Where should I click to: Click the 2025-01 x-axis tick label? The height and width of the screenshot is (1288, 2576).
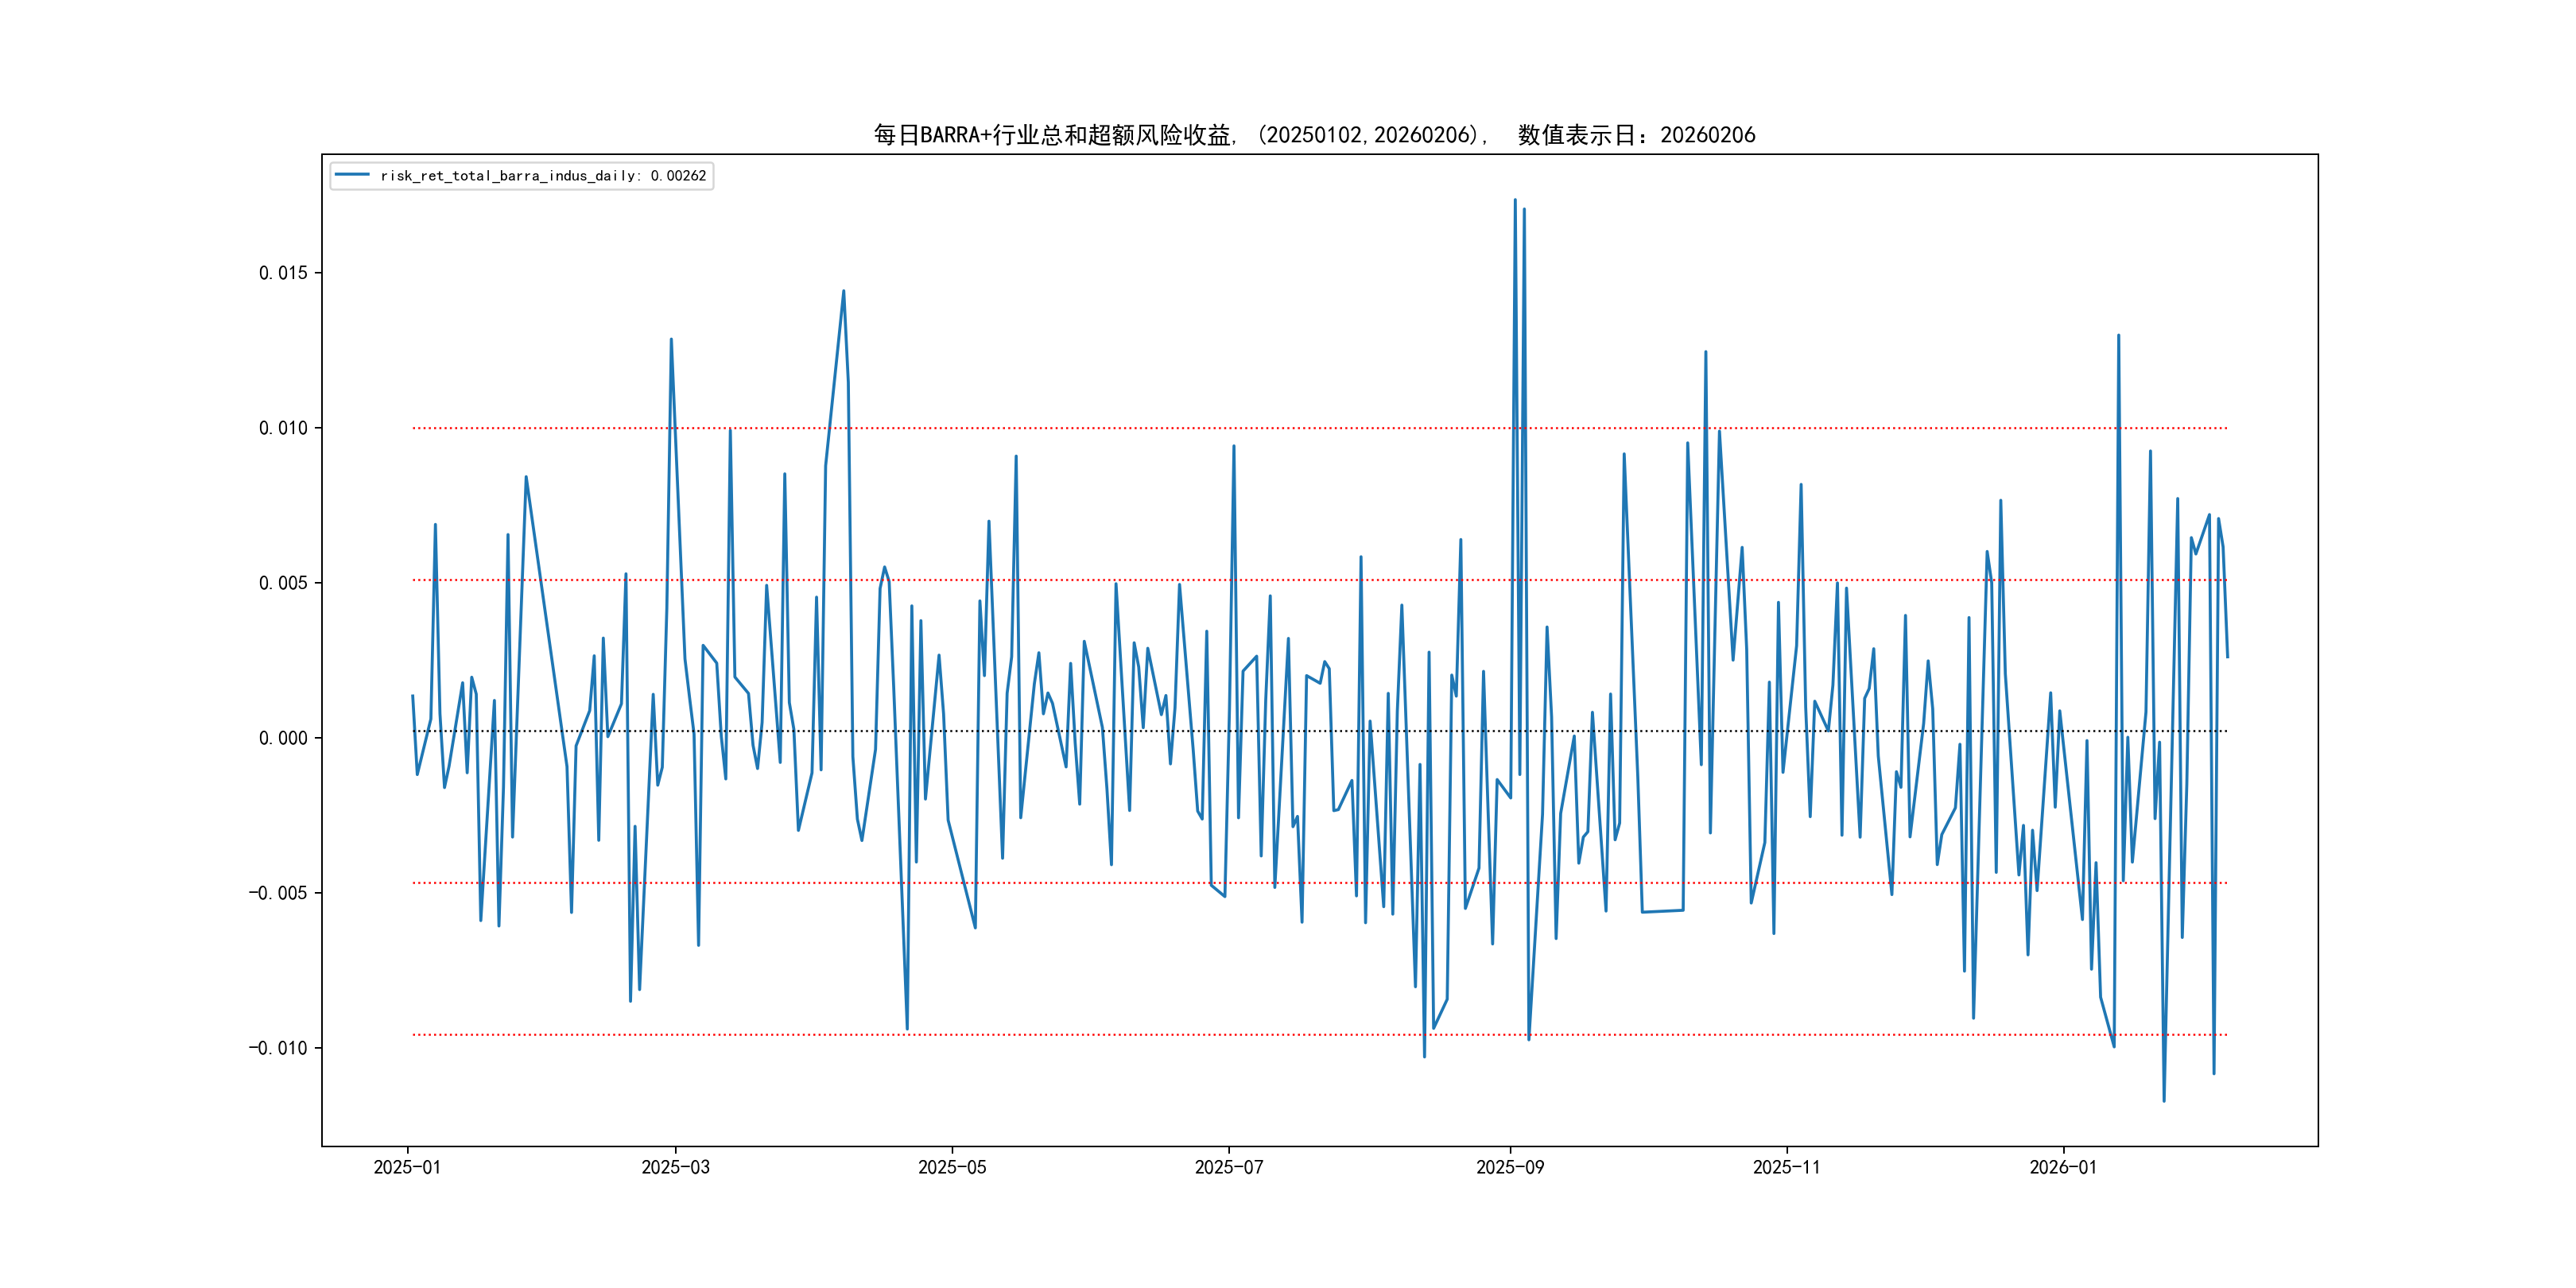(407, 1167)
